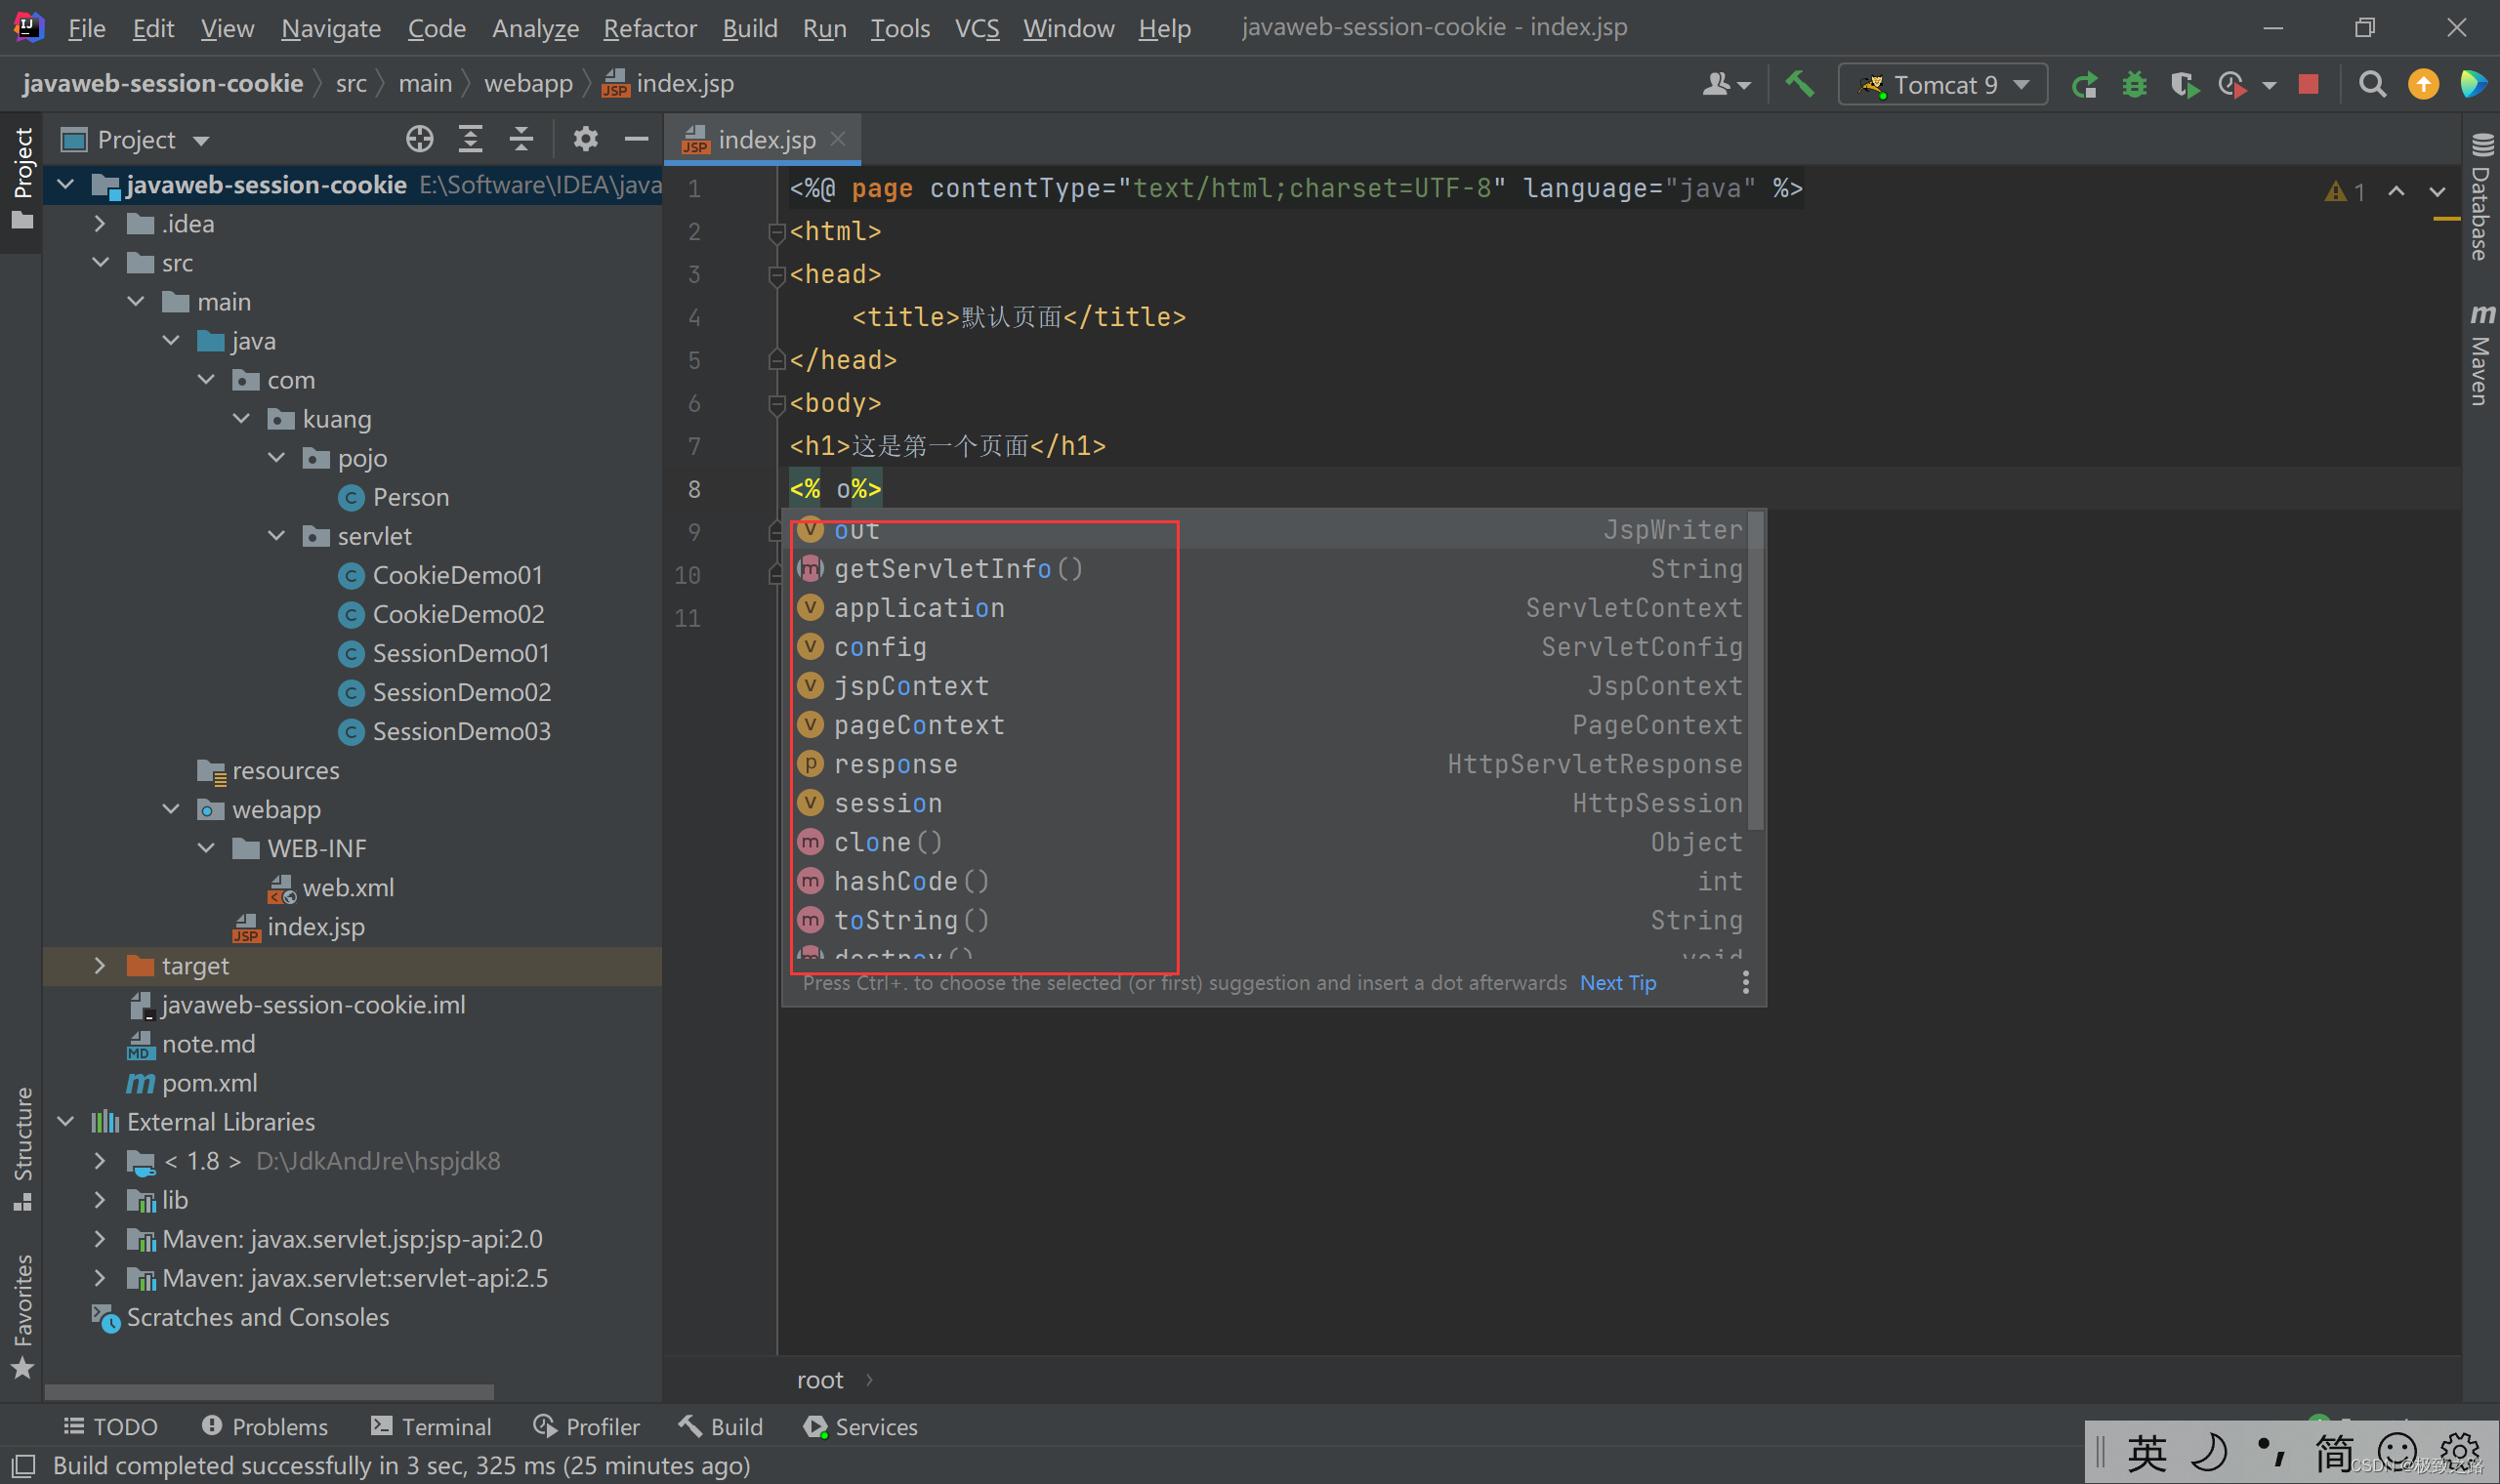Open the Maven tool window
This screenshot has height=1484, width=2500.
[x=2481, y=356]
